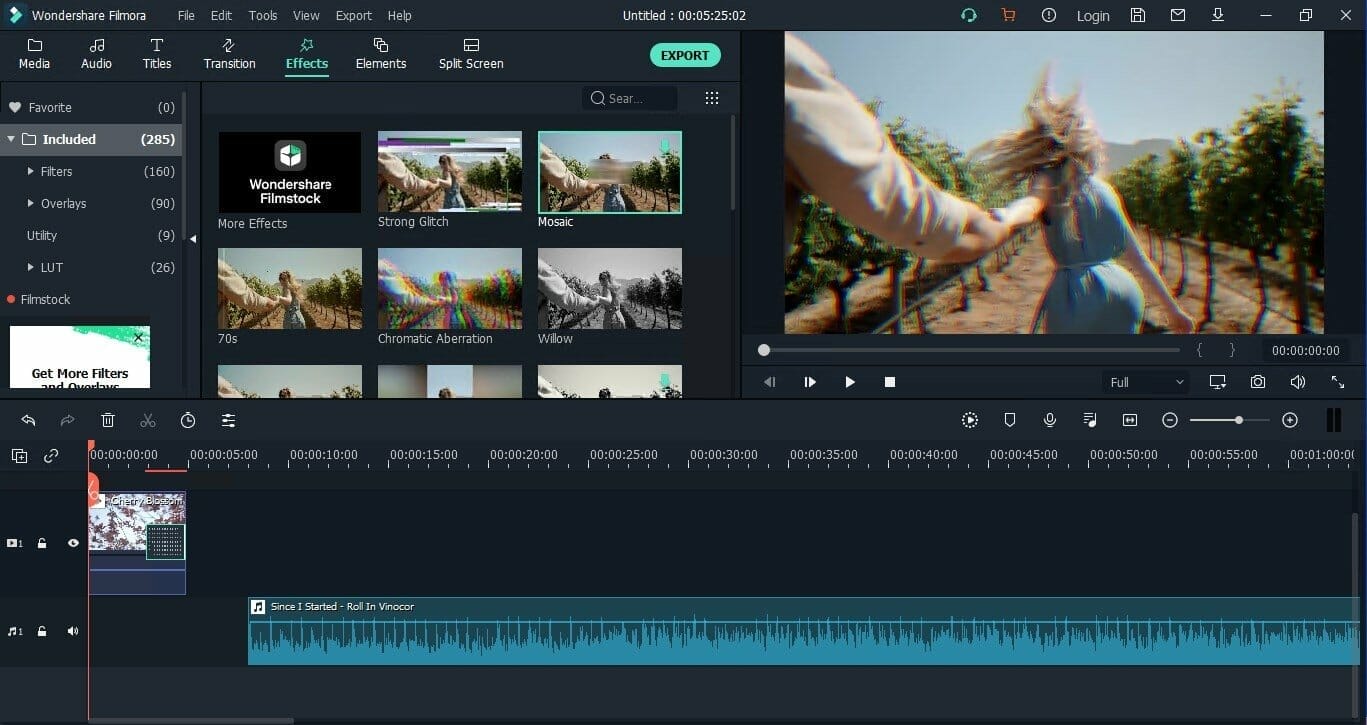Click the snap/link icon above the timeline
The height and width of the screenshot is (725, 1367).
(50, 455)
